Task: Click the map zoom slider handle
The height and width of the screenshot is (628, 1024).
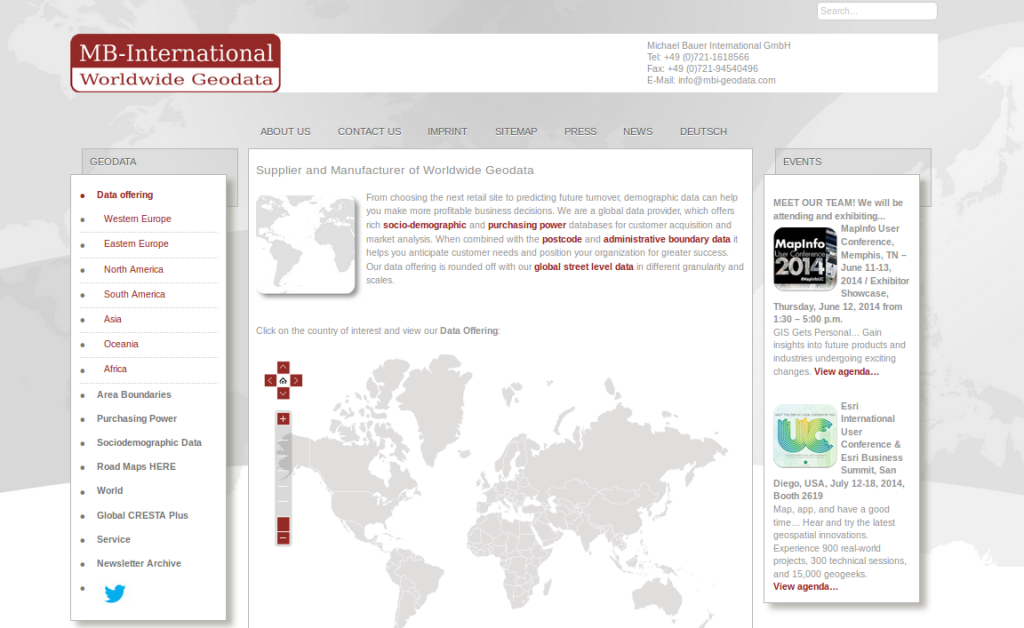Action: coord(283,524)
